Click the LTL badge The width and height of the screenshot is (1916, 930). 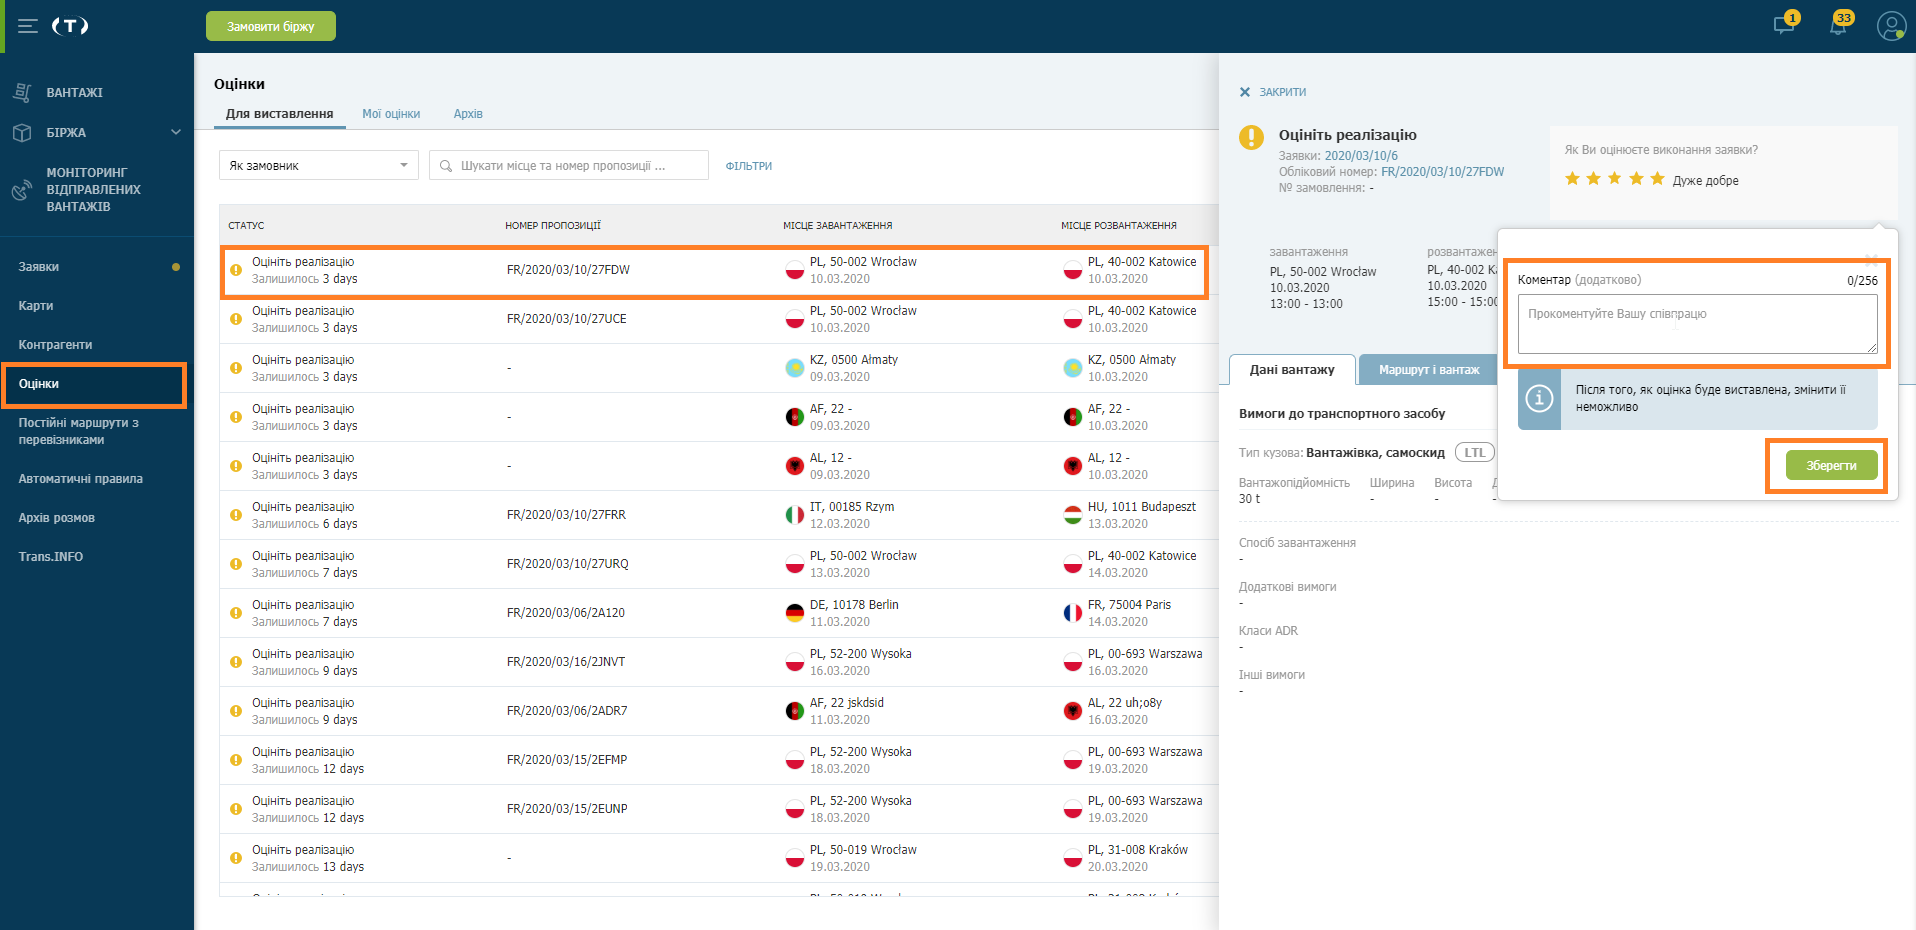coord(1474,453)
